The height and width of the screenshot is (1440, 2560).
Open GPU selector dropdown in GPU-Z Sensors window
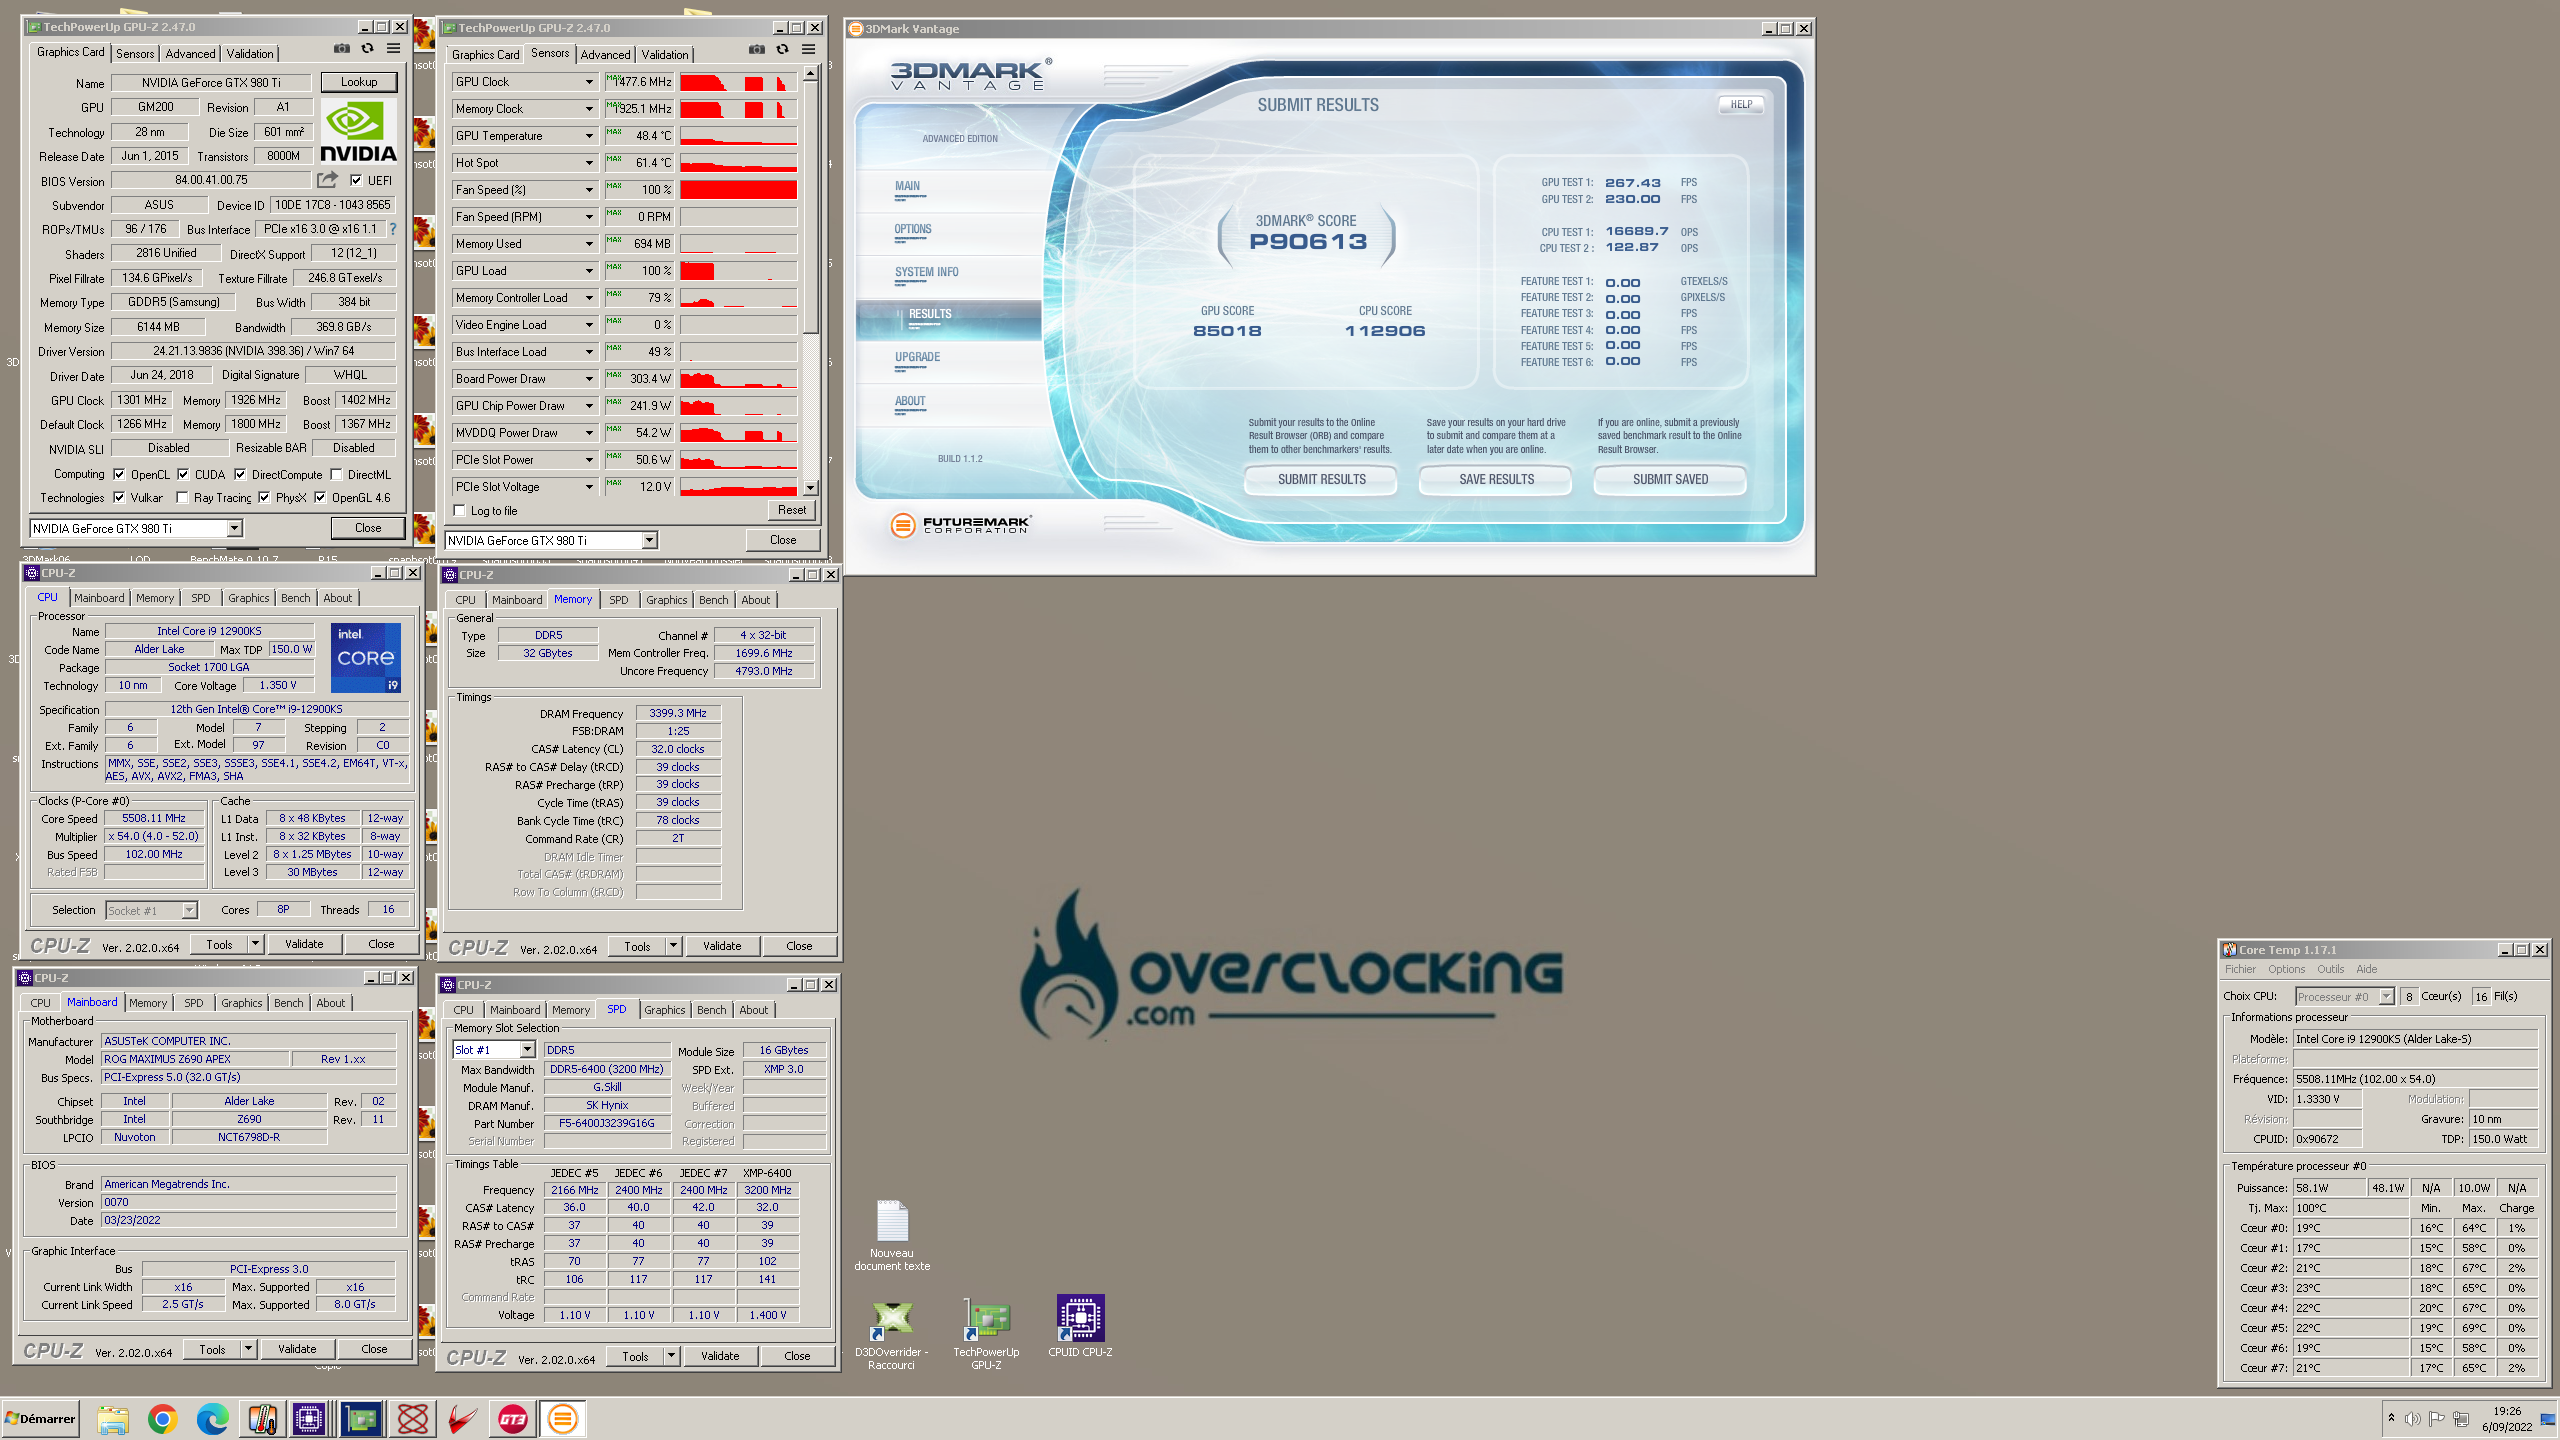click(649, 541)
